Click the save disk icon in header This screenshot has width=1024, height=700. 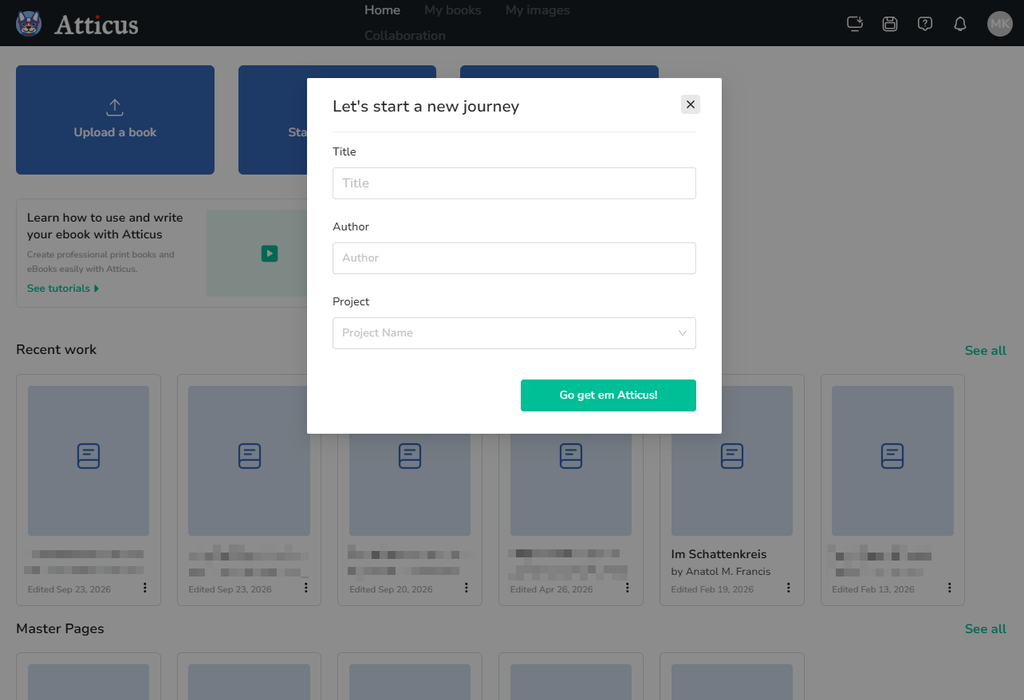click(x=889, y=24)
